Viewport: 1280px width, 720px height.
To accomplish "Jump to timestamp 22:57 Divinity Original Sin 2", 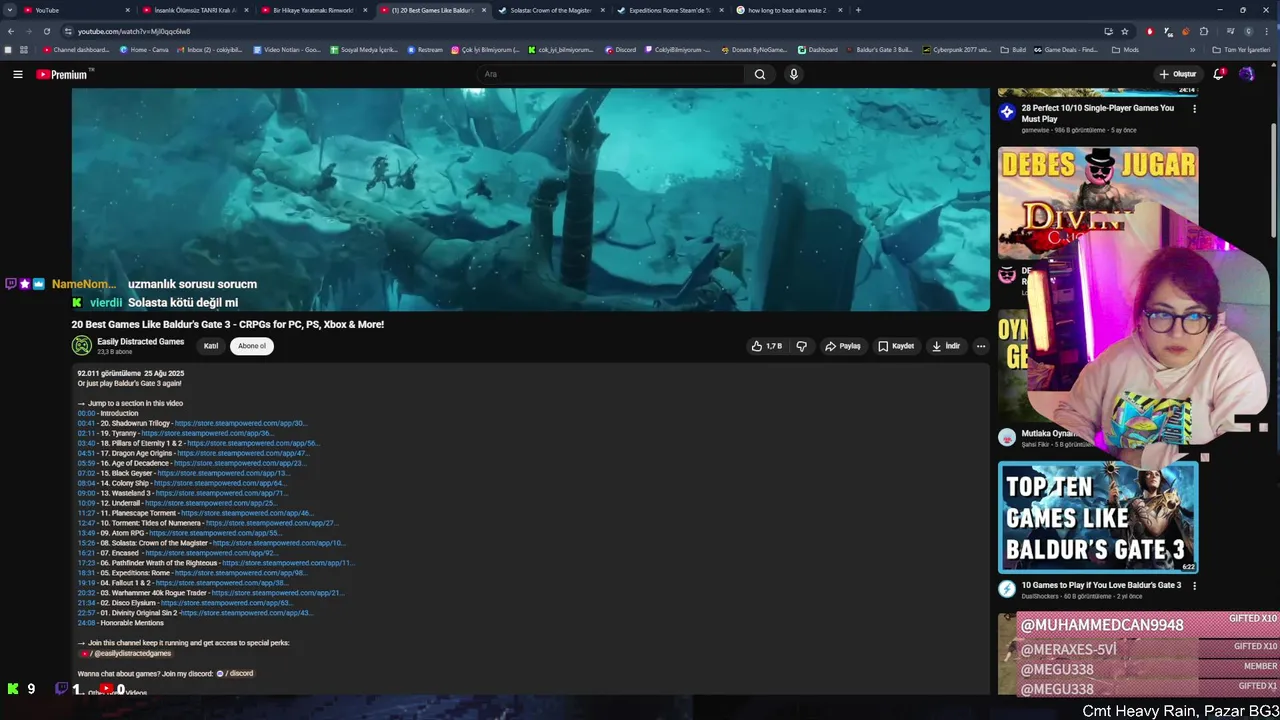I will coord(86,613).
